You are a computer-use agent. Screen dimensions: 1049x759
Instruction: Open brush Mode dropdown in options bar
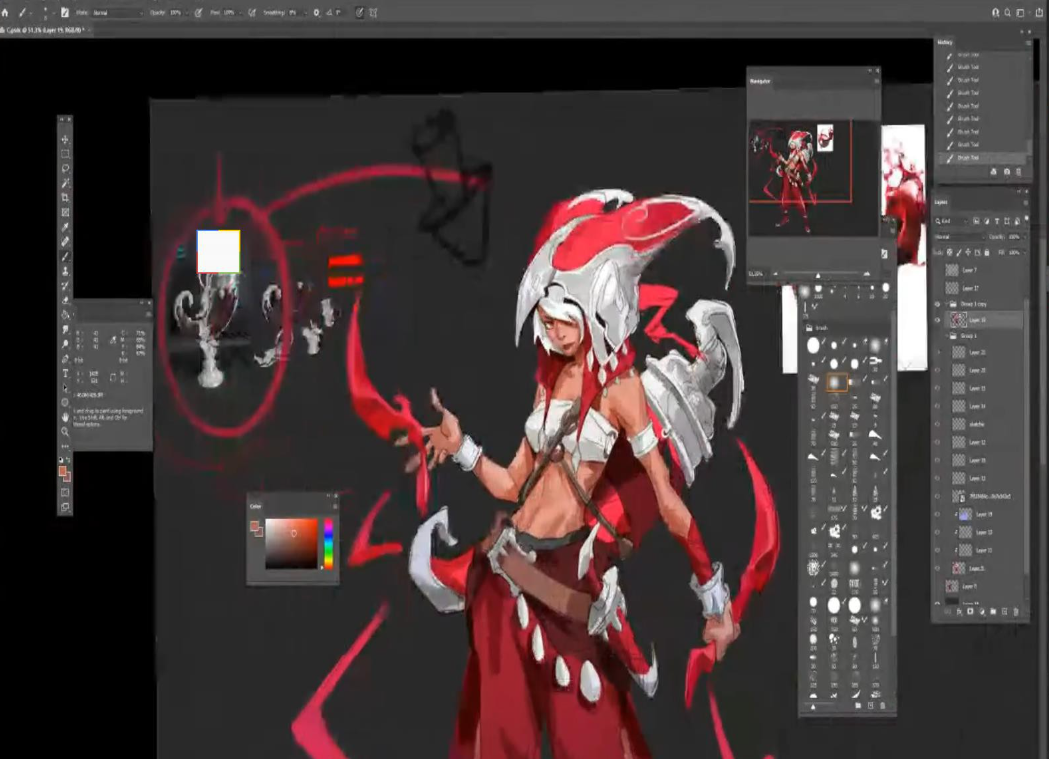coord(118,13)
